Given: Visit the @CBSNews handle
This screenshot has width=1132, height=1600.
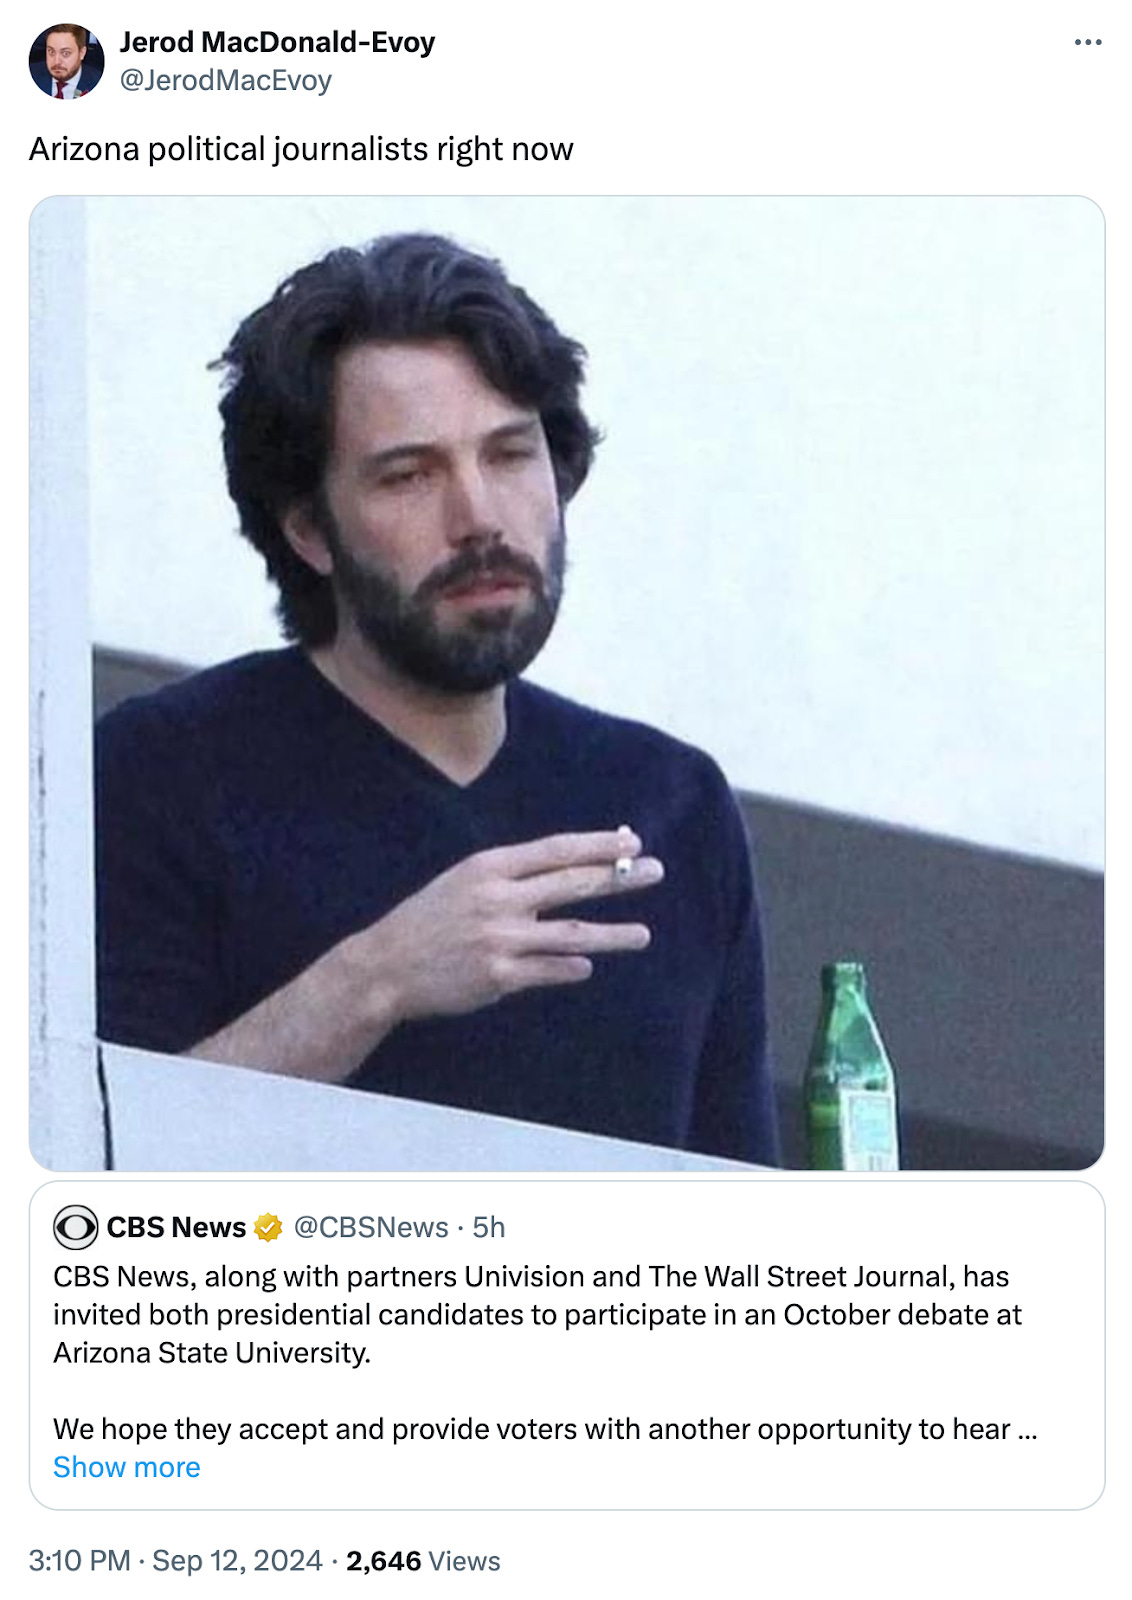Looking at the screenshot, I should point(371,1227).
